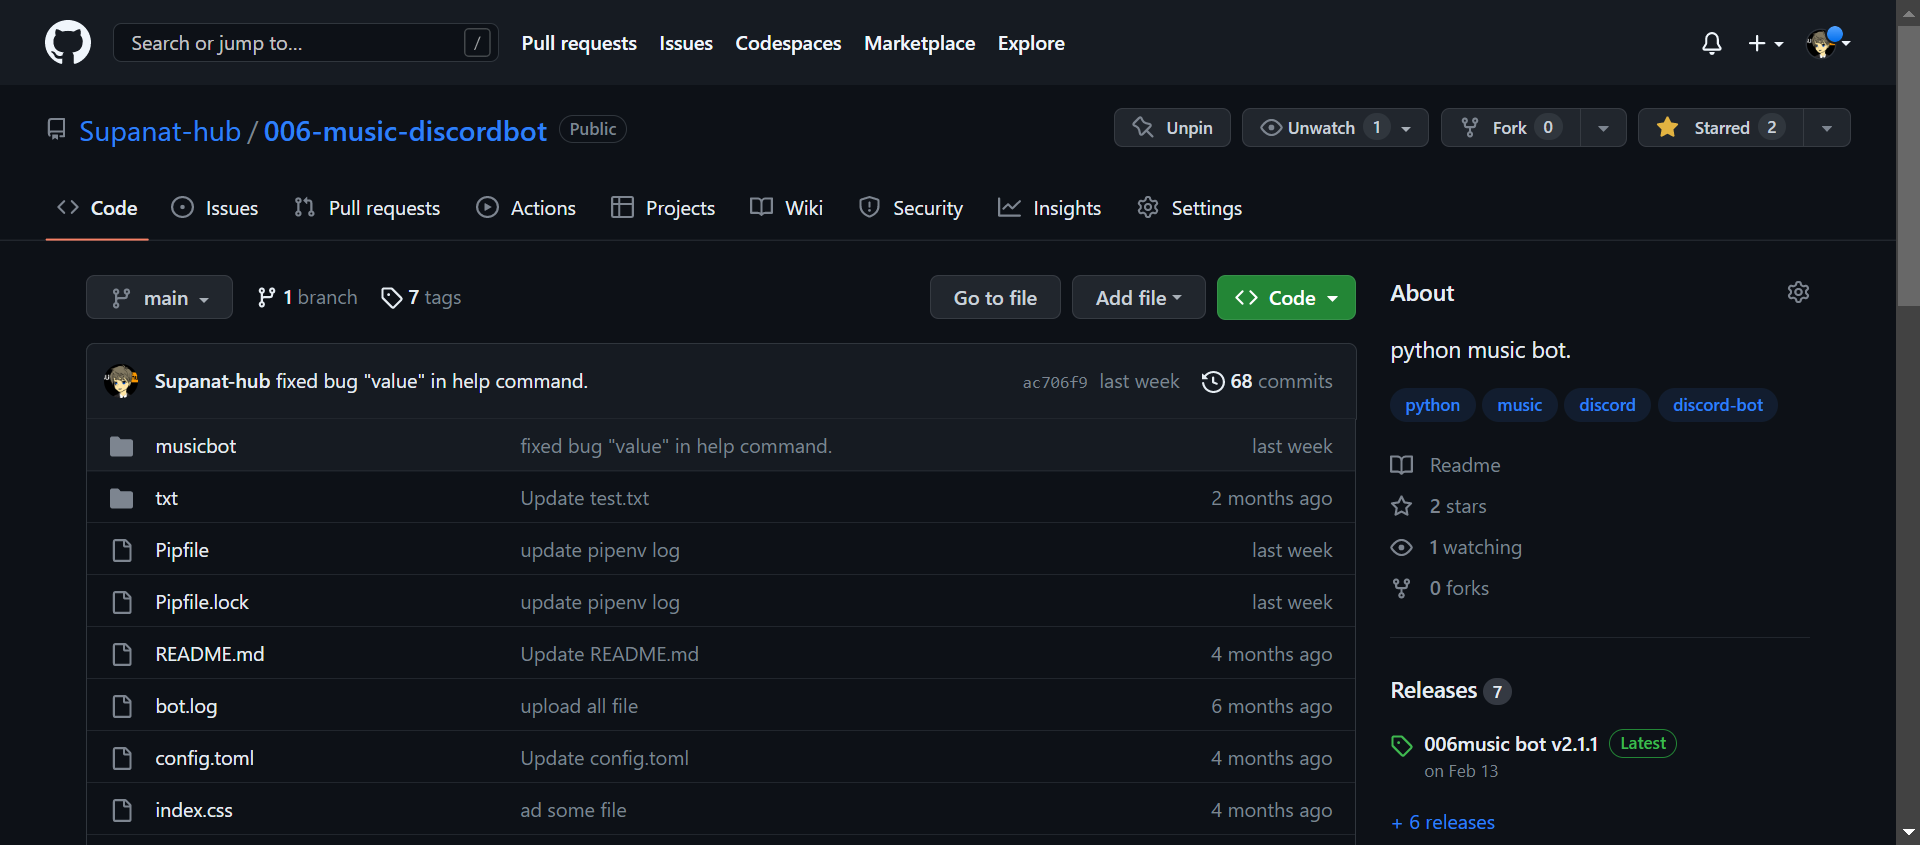Open the Pipfile.lock file
Screen dimensions: 1920x845
point(202,602)
